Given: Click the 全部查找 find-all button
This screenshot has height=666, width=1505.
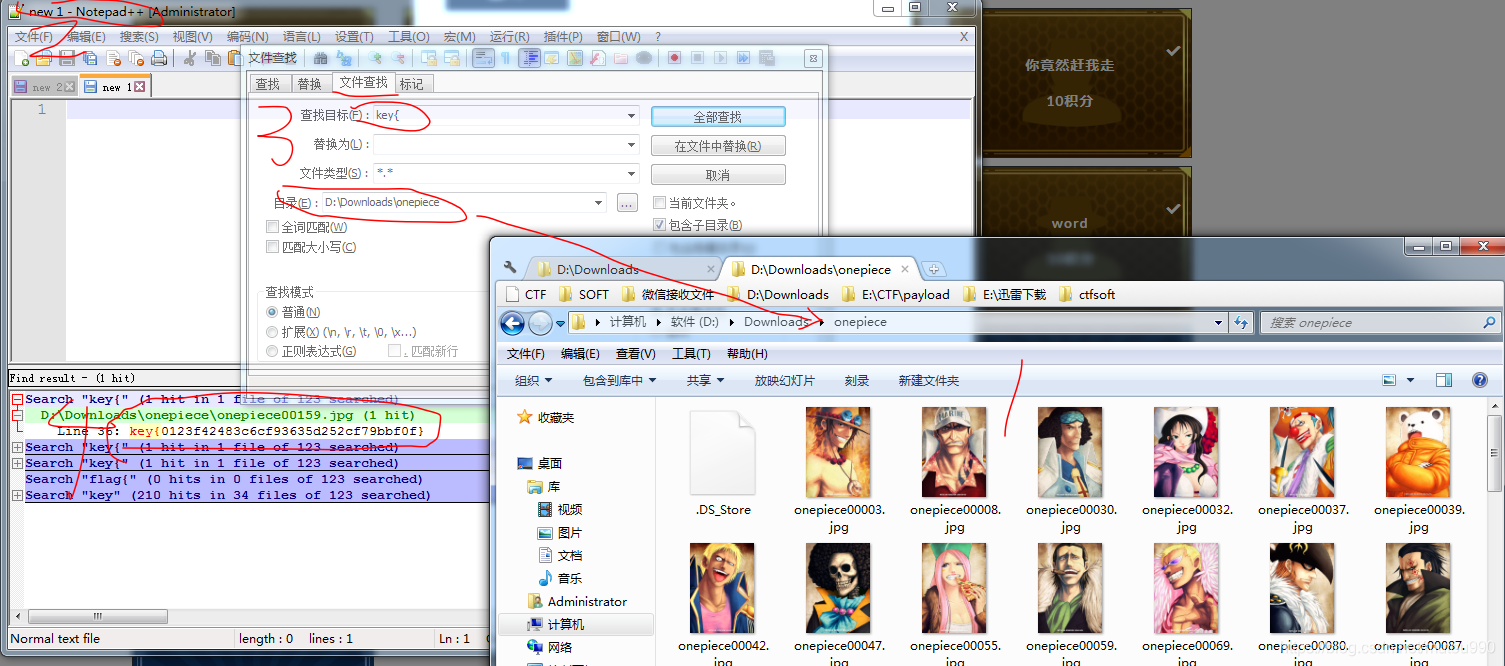Looking at the screenshot, I should (x=718, y=117).
